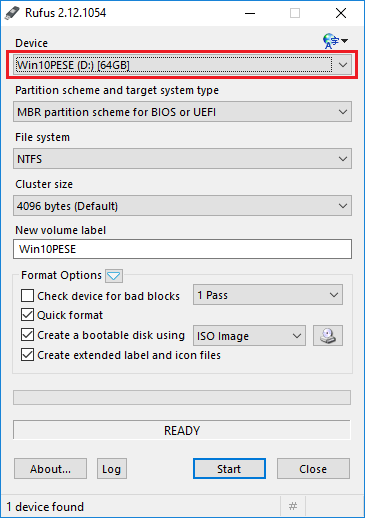The height and width of the screenshot is (518, 365).
Task: Open the 1 Pass dropdown
Action: click(268, 295)
